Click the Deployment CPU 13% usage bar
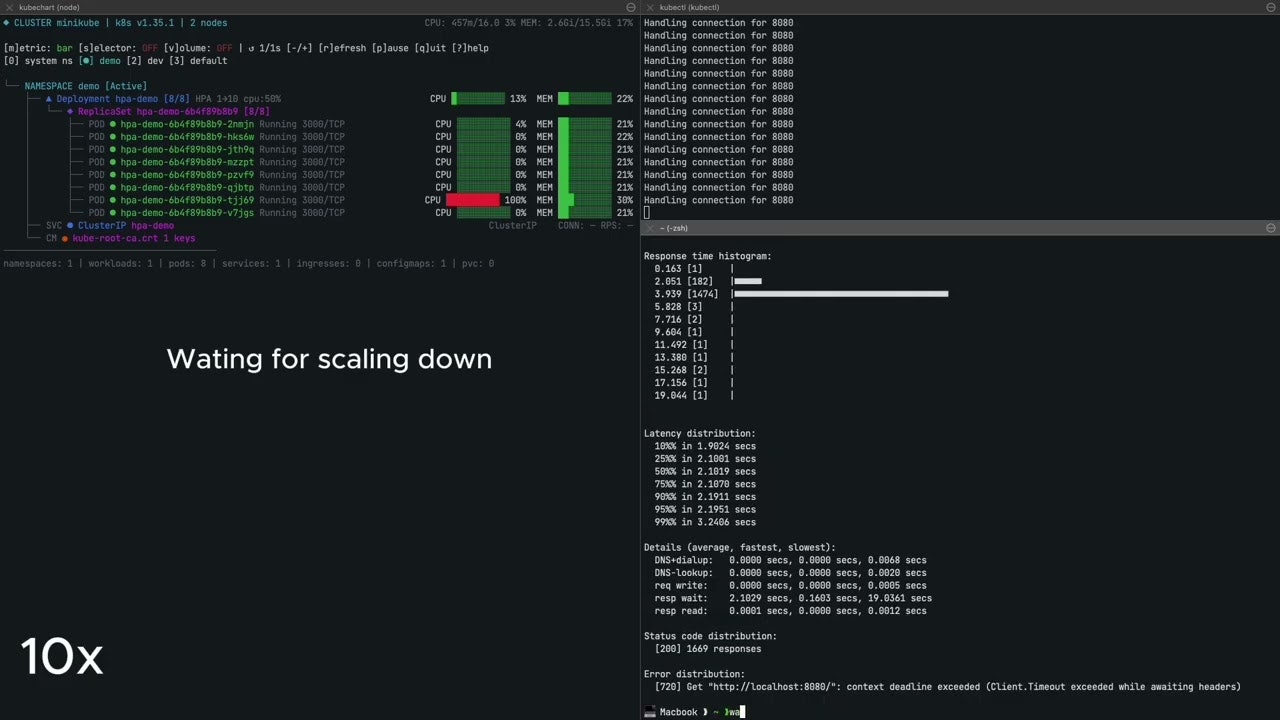The image size is (1280, 720). pos(478,99)
